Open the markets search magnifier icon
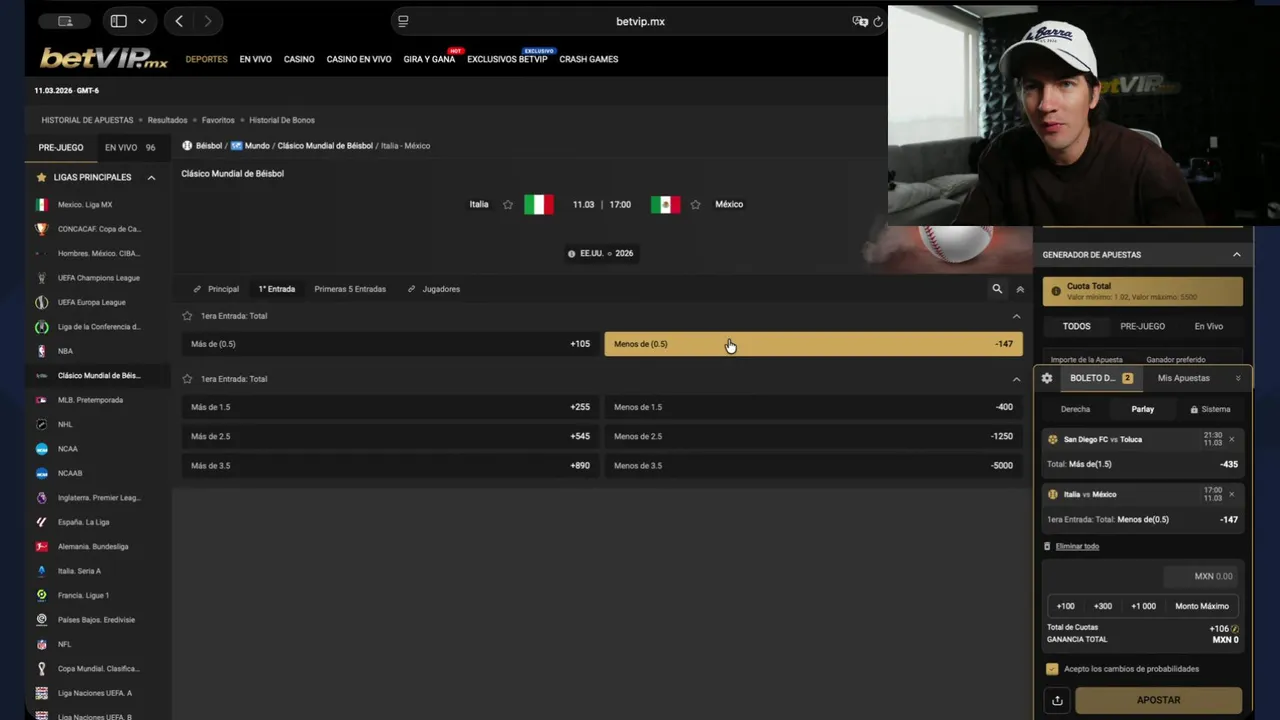The image size is (1280, 720). [997, 289]
